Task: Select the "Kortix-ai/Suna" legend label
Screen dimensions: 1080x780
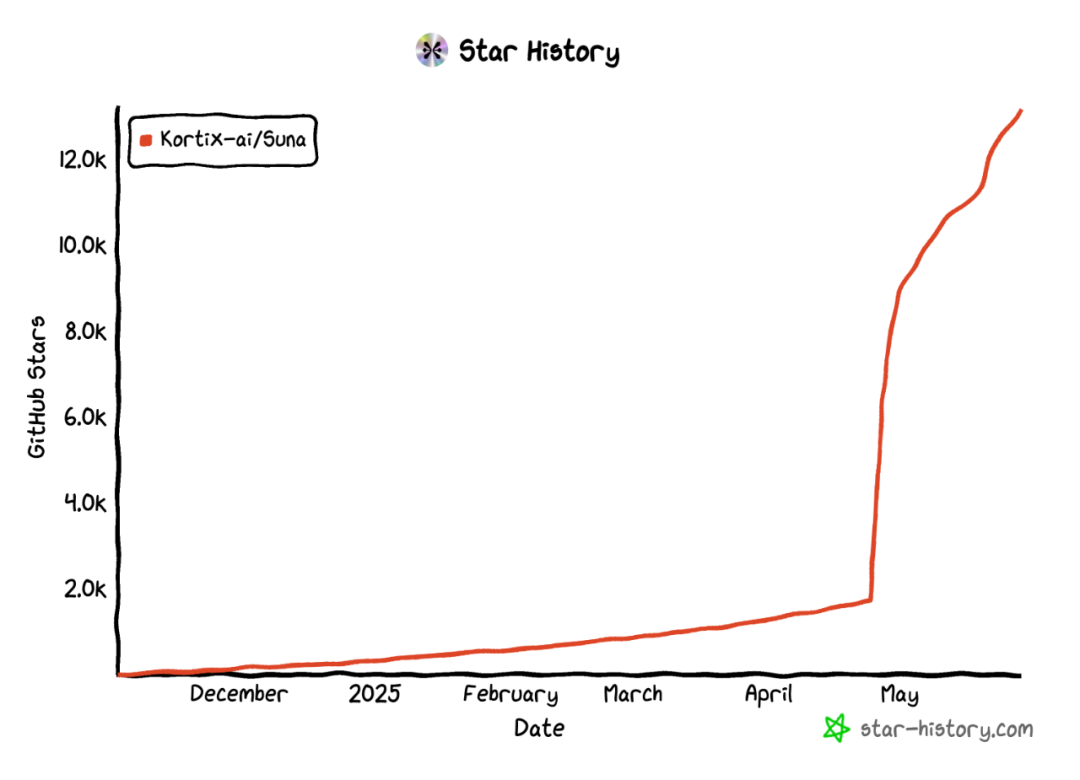Action: pos(233,140)
